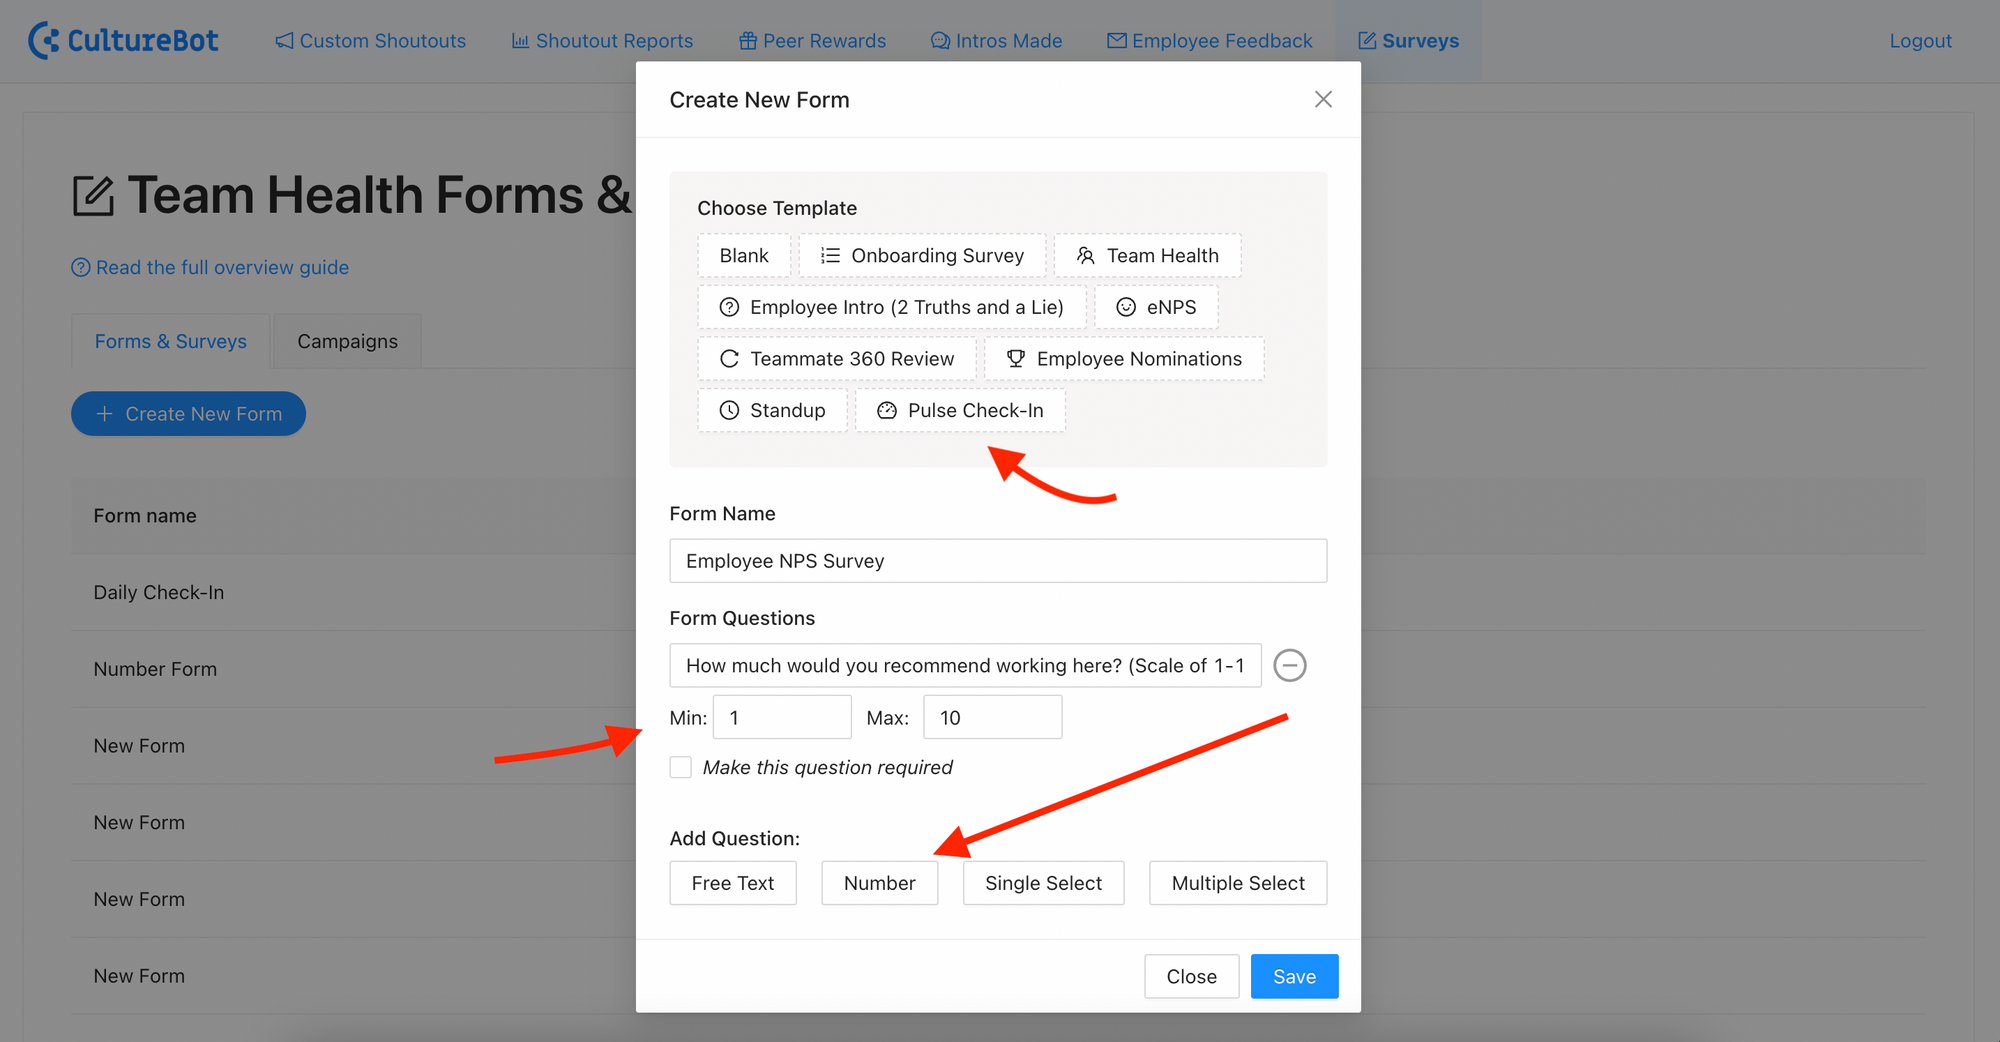Open Read the full overview guide link

[210, 267]
